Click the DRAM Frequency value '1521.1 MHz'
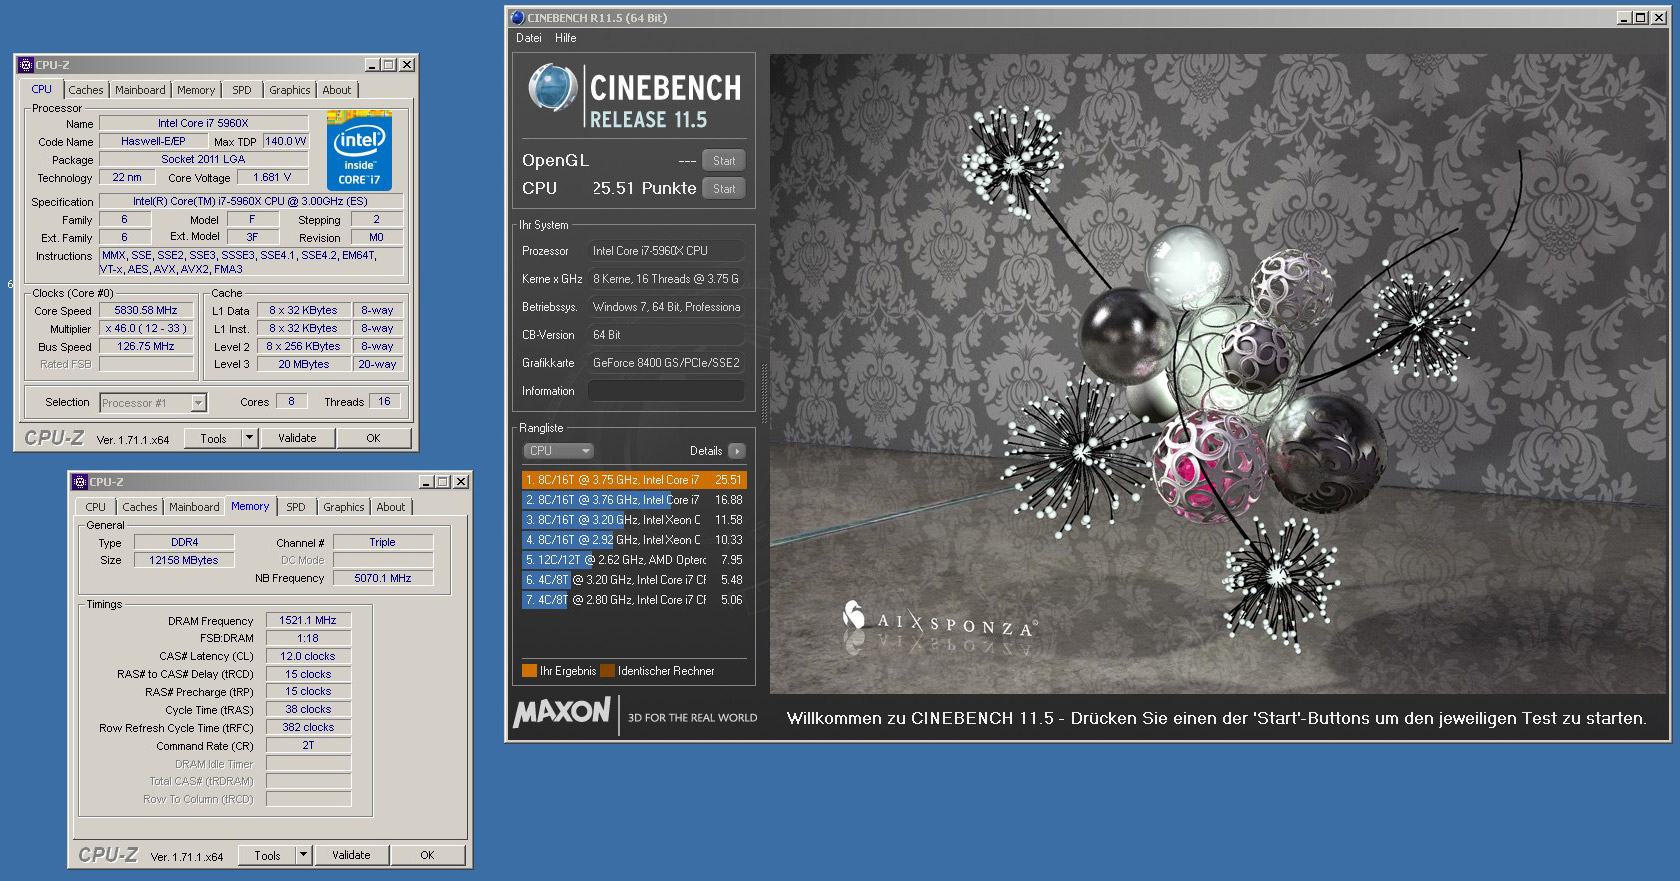This screenshot has height=881, width=1680. click(x=308, y=621)
